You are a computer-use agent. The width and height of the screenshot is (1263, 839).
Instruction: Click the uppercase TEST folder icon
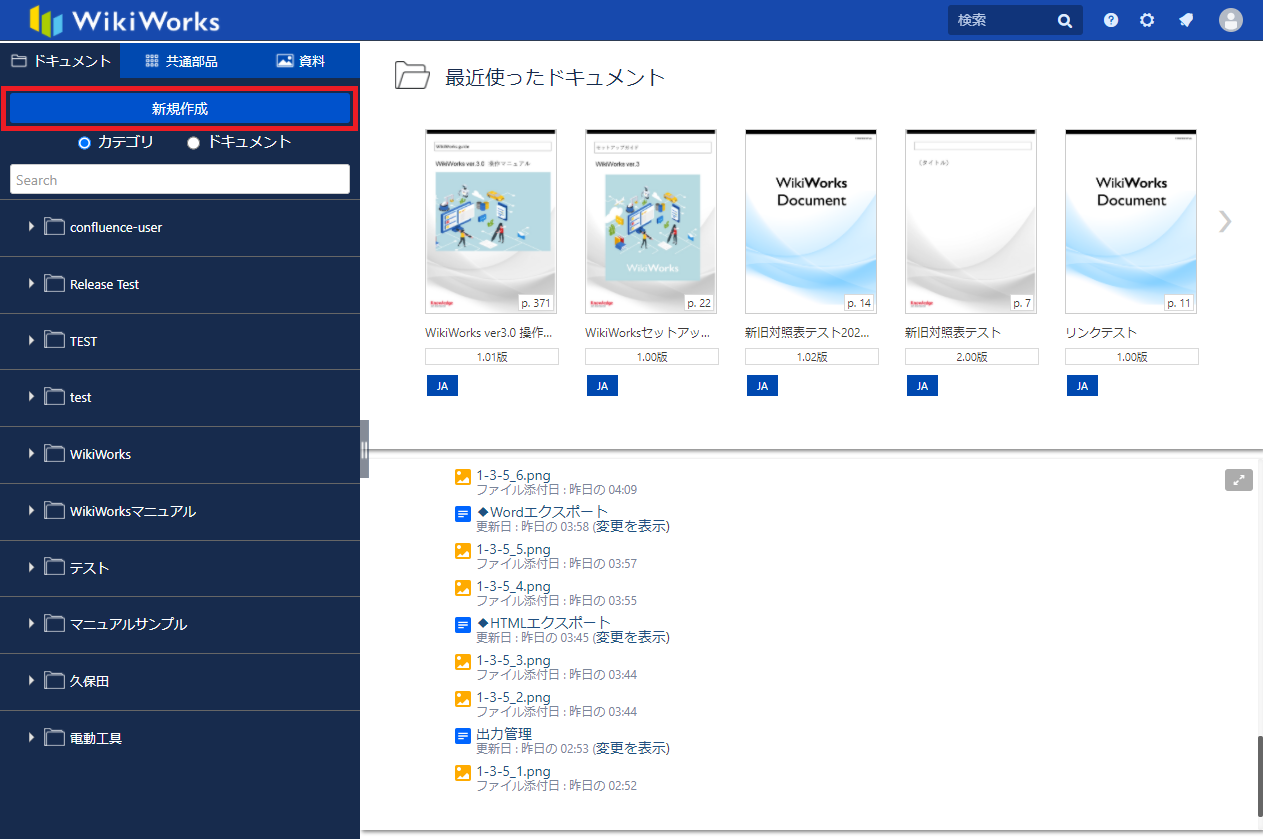click(x=54, y=341)
